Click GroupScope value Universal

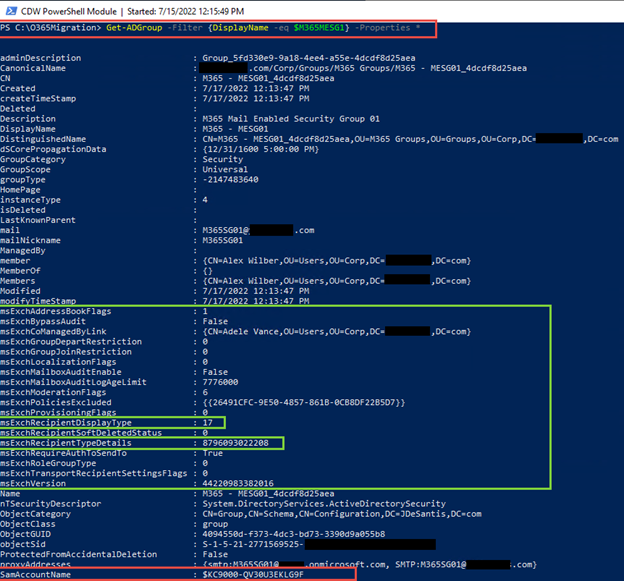click(x=225, y=170)
